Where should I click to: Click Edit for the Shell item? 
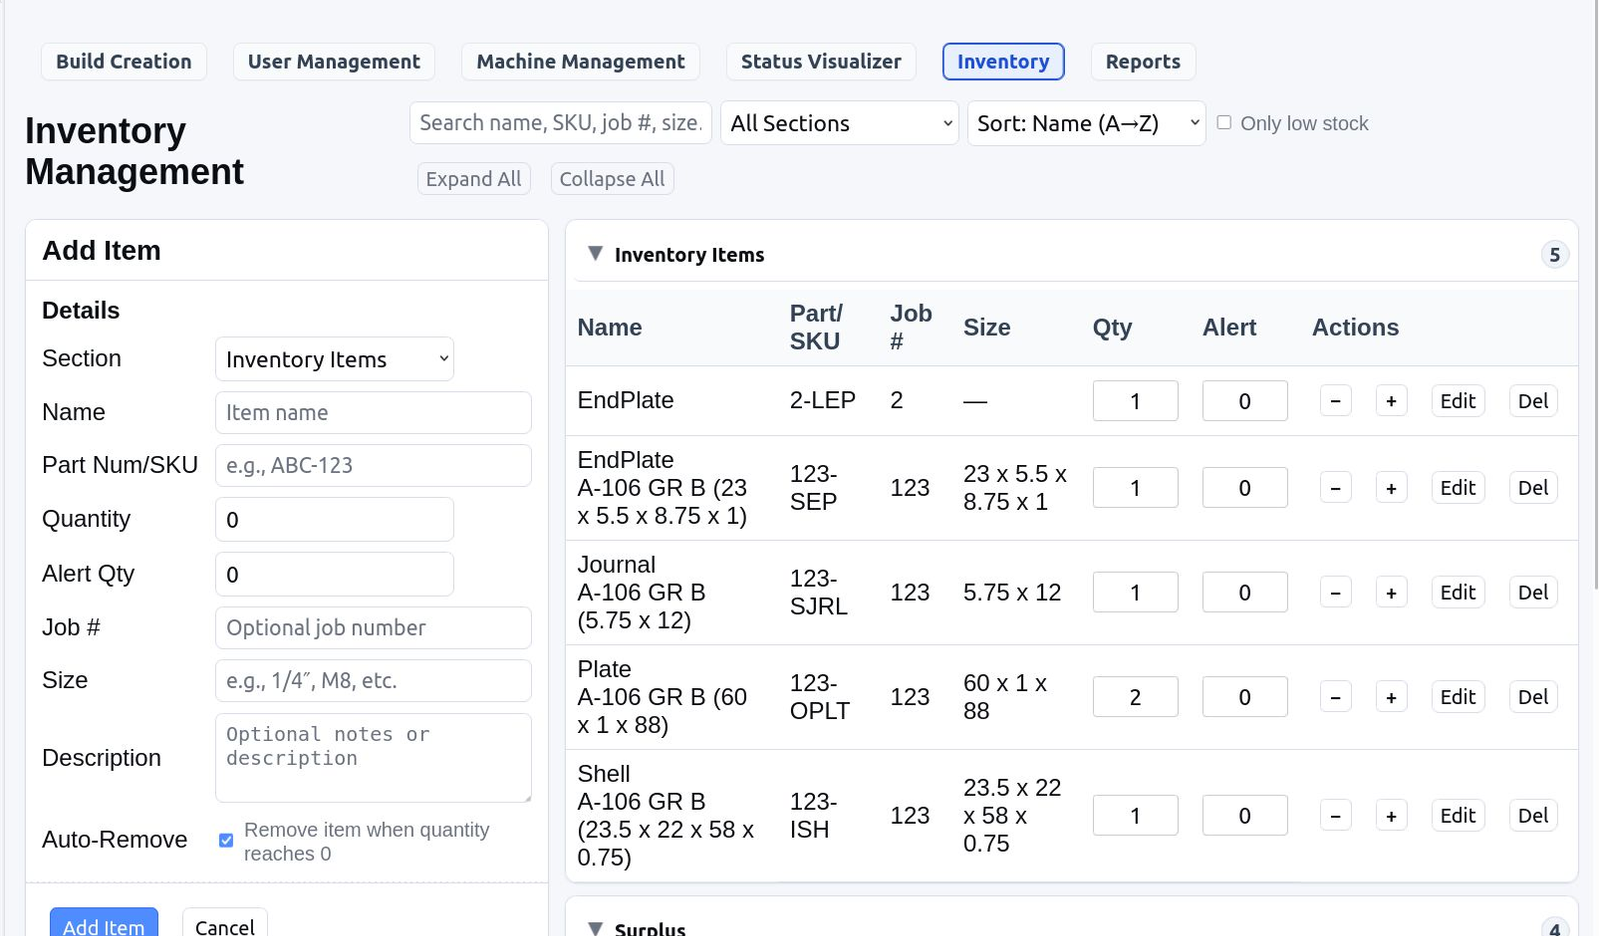click(x=1457, y=816)
